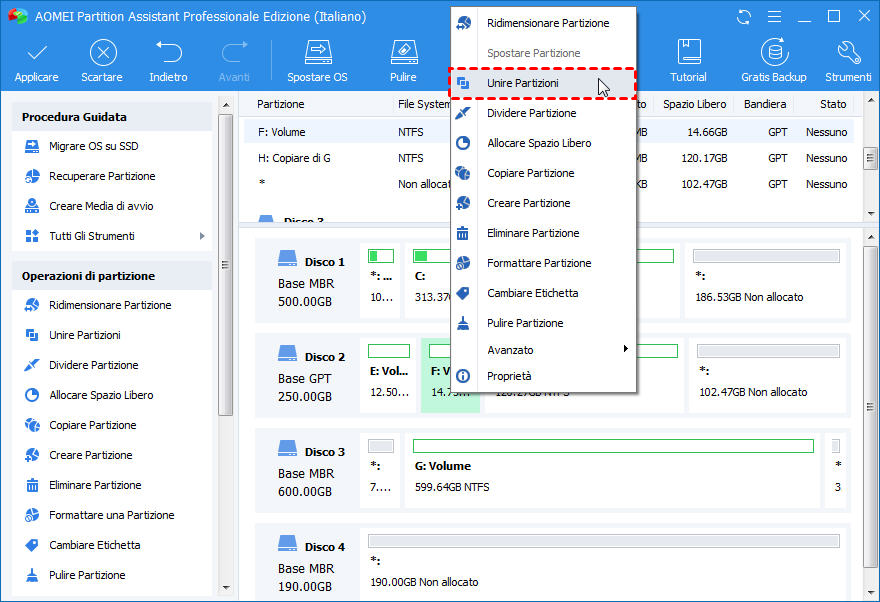Screen dimensions: 880x602
Task: Choose Formattare Partizione from context menu
Action: click(543, 263)
